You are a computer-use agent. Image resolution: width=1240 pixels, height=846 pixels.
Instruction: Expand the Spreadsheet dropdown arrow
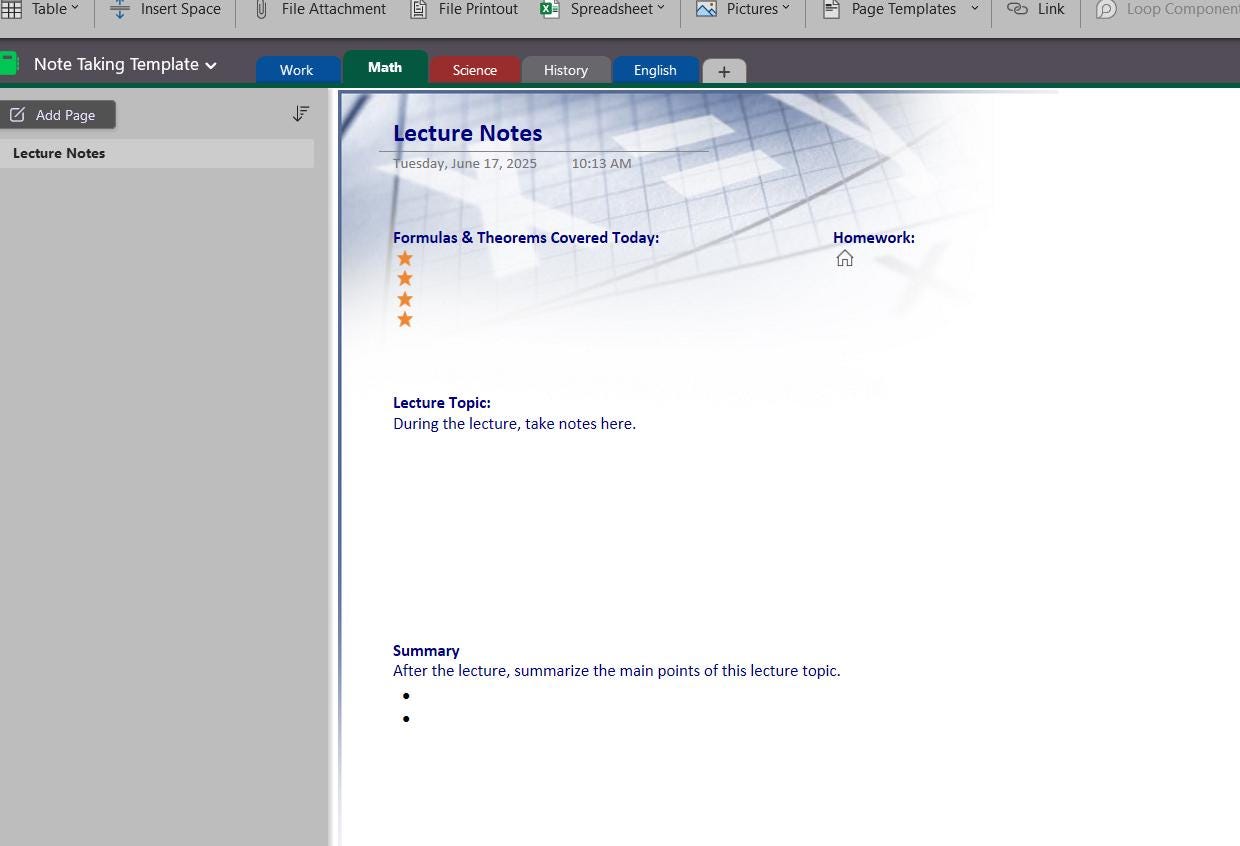pos(661,8)
